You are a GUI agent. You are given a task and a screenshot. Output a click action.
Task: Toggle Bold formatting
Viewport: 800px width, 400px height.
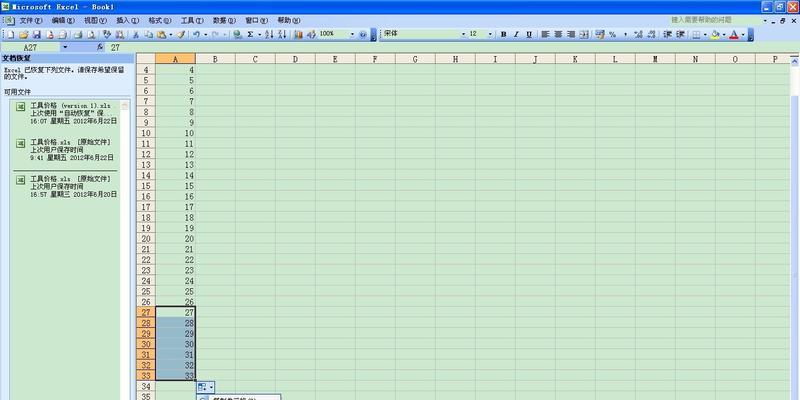504,34
